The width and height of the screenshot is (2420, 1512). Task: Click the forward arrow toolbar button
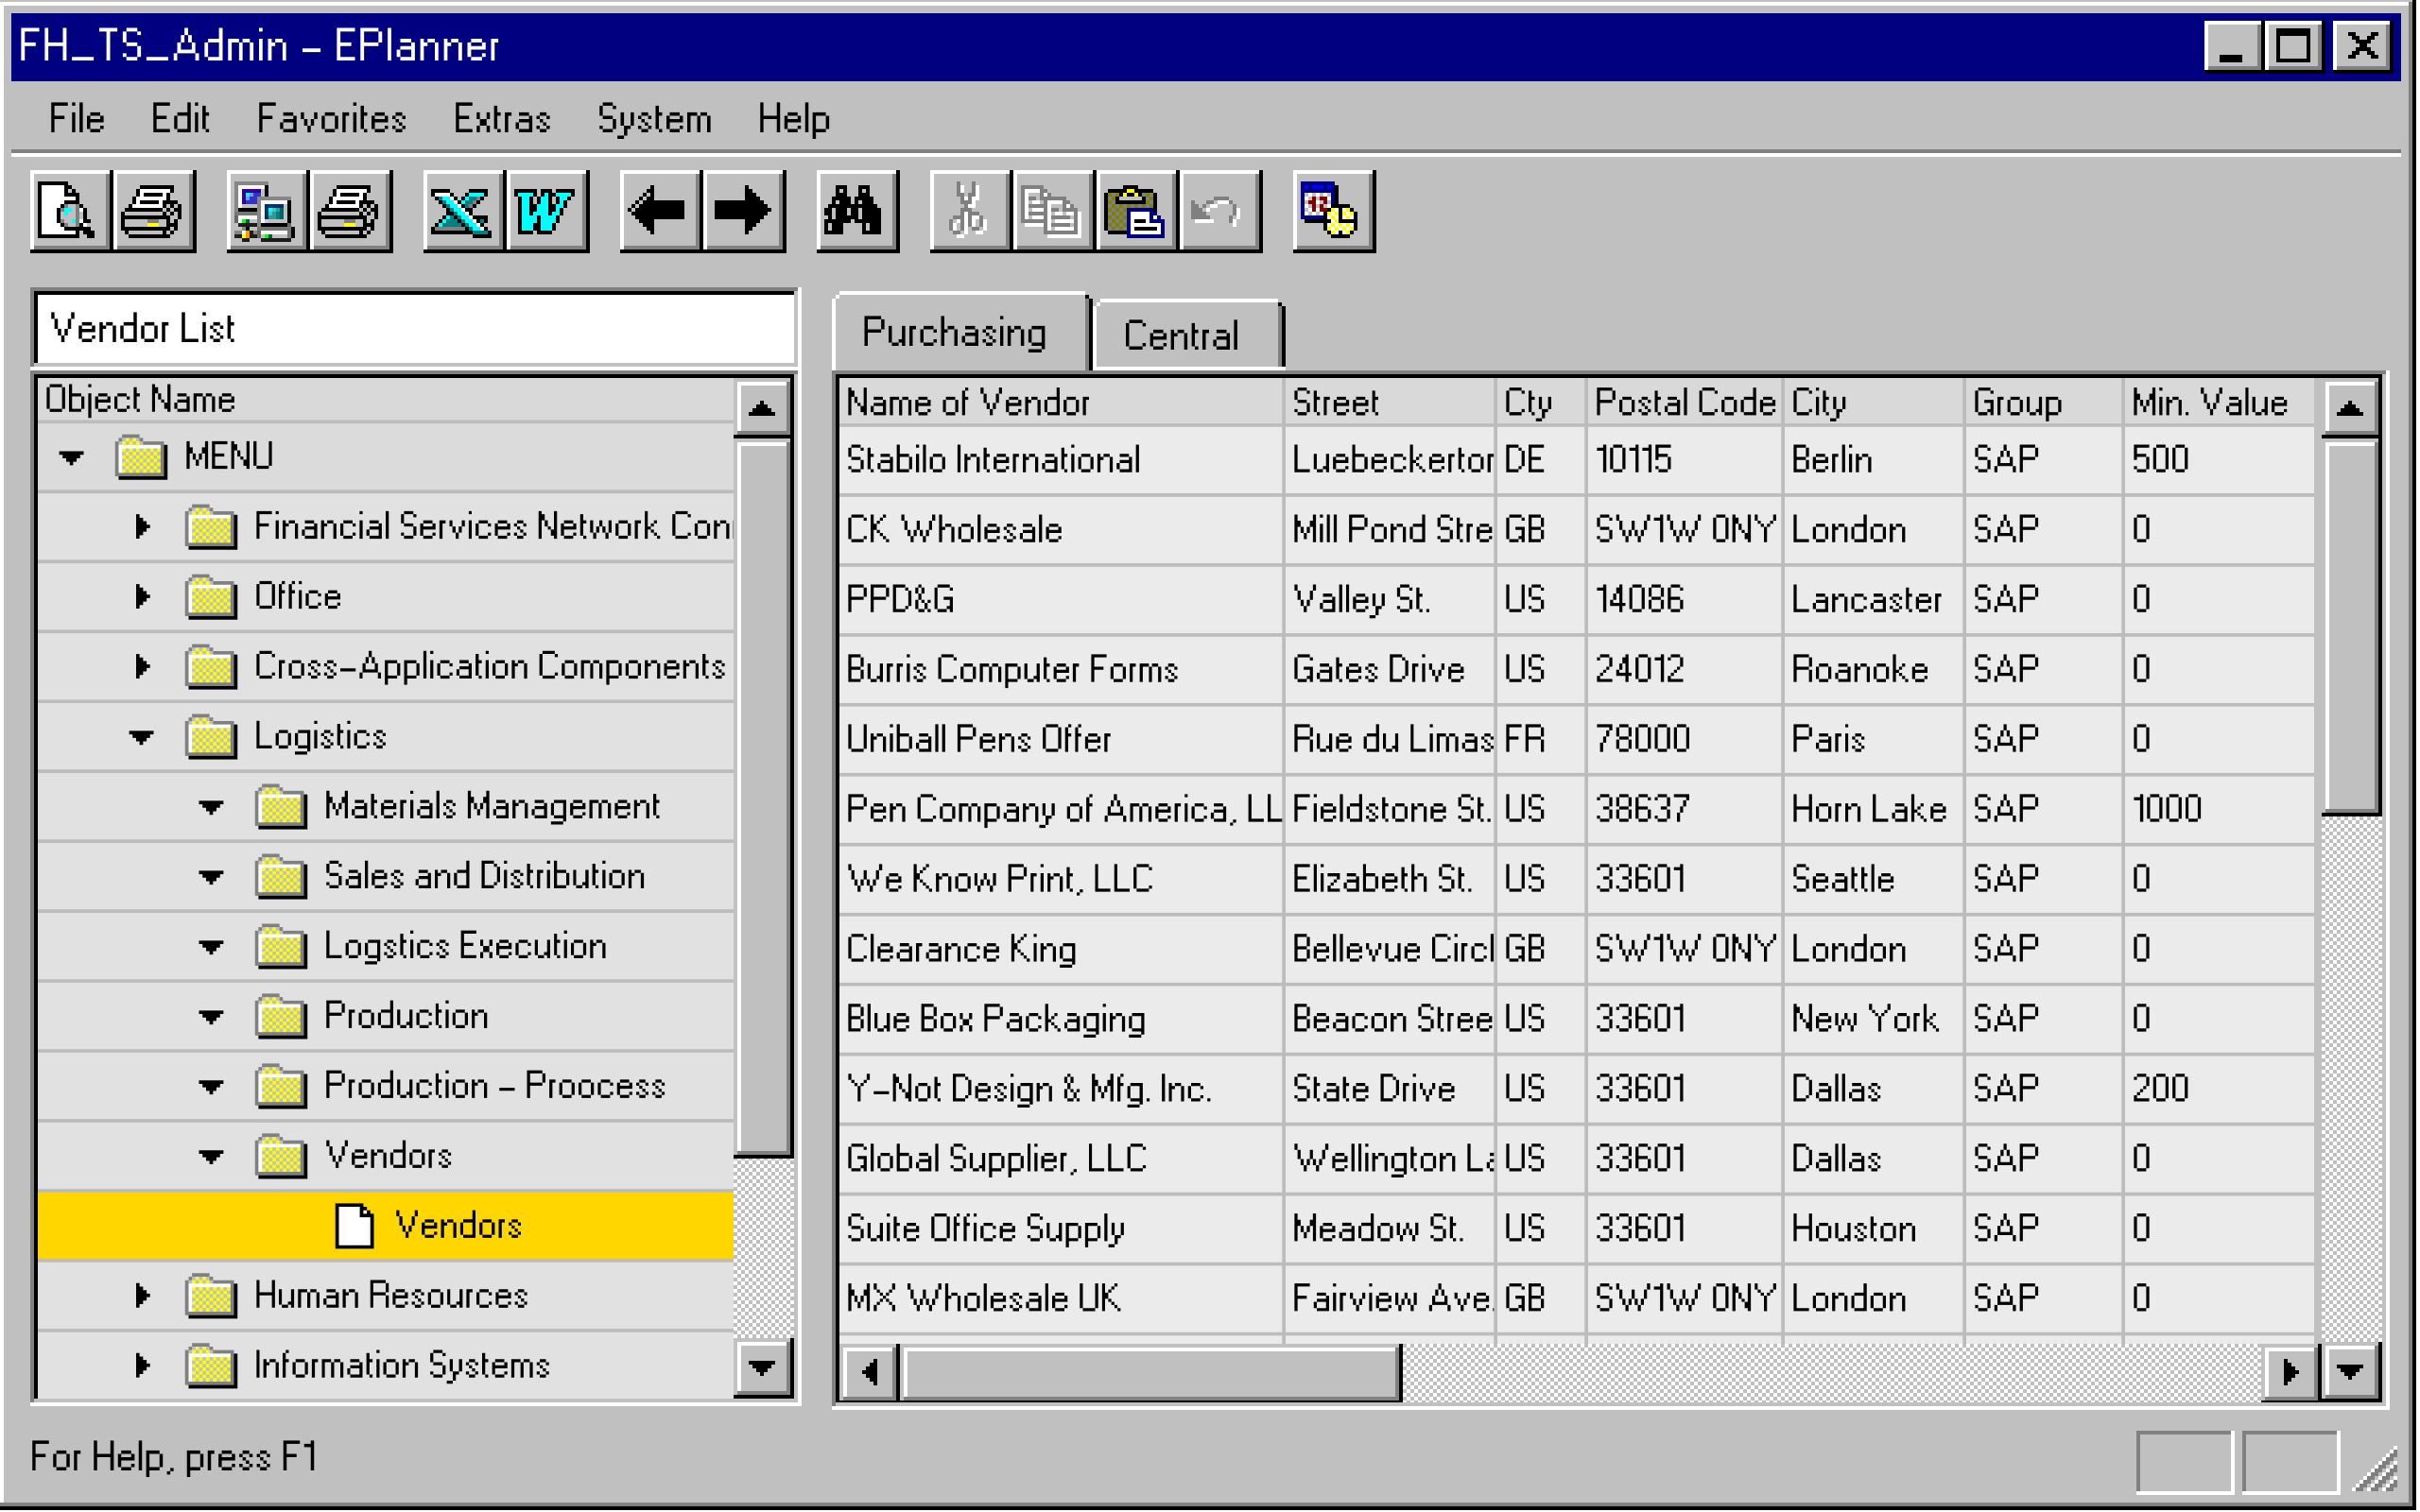(742, 211)
